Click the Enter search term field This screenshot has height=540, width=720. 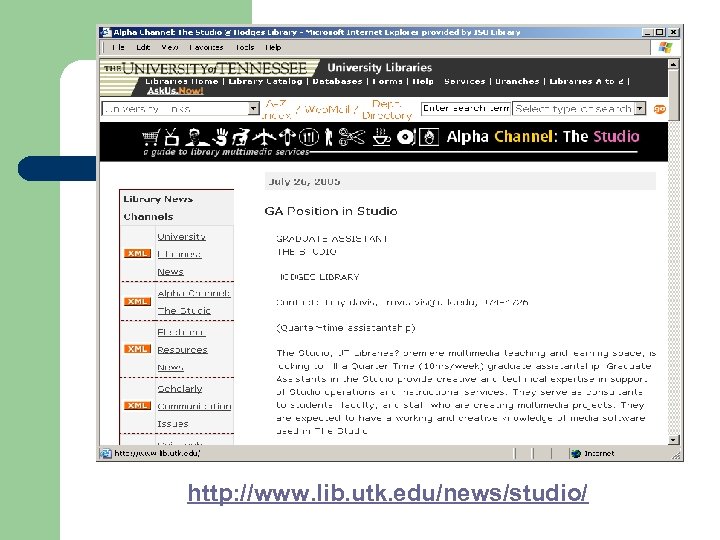[x=466, y=109]
